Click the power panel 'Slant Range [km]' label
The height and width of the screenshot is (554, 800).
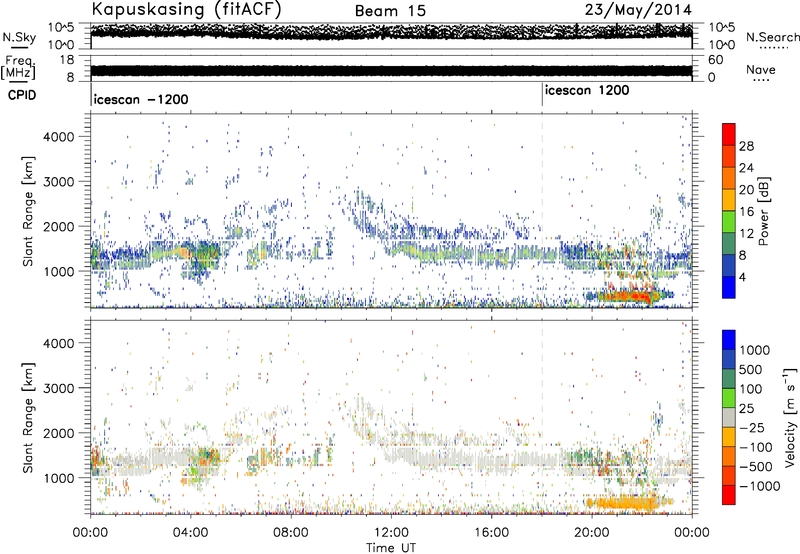coord(28,211)
